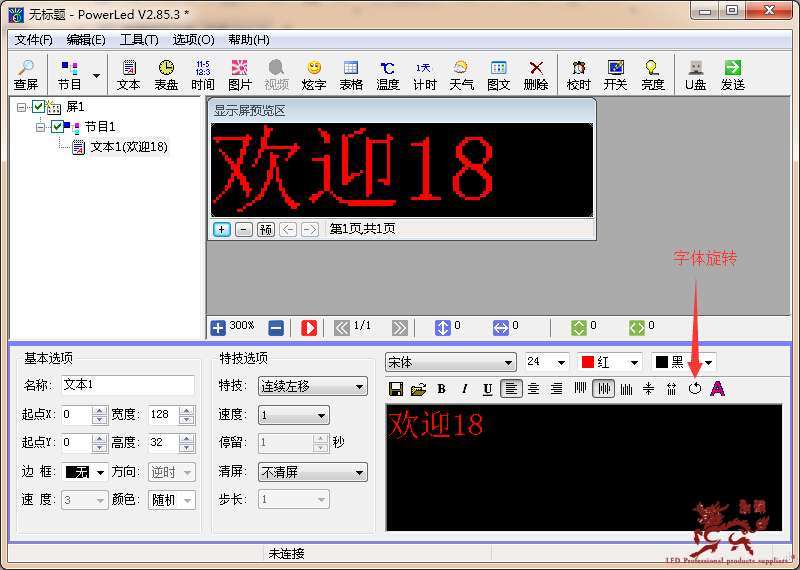Open the 开关 power switch settings
This screenshot has height=570, width=800.
615,75
